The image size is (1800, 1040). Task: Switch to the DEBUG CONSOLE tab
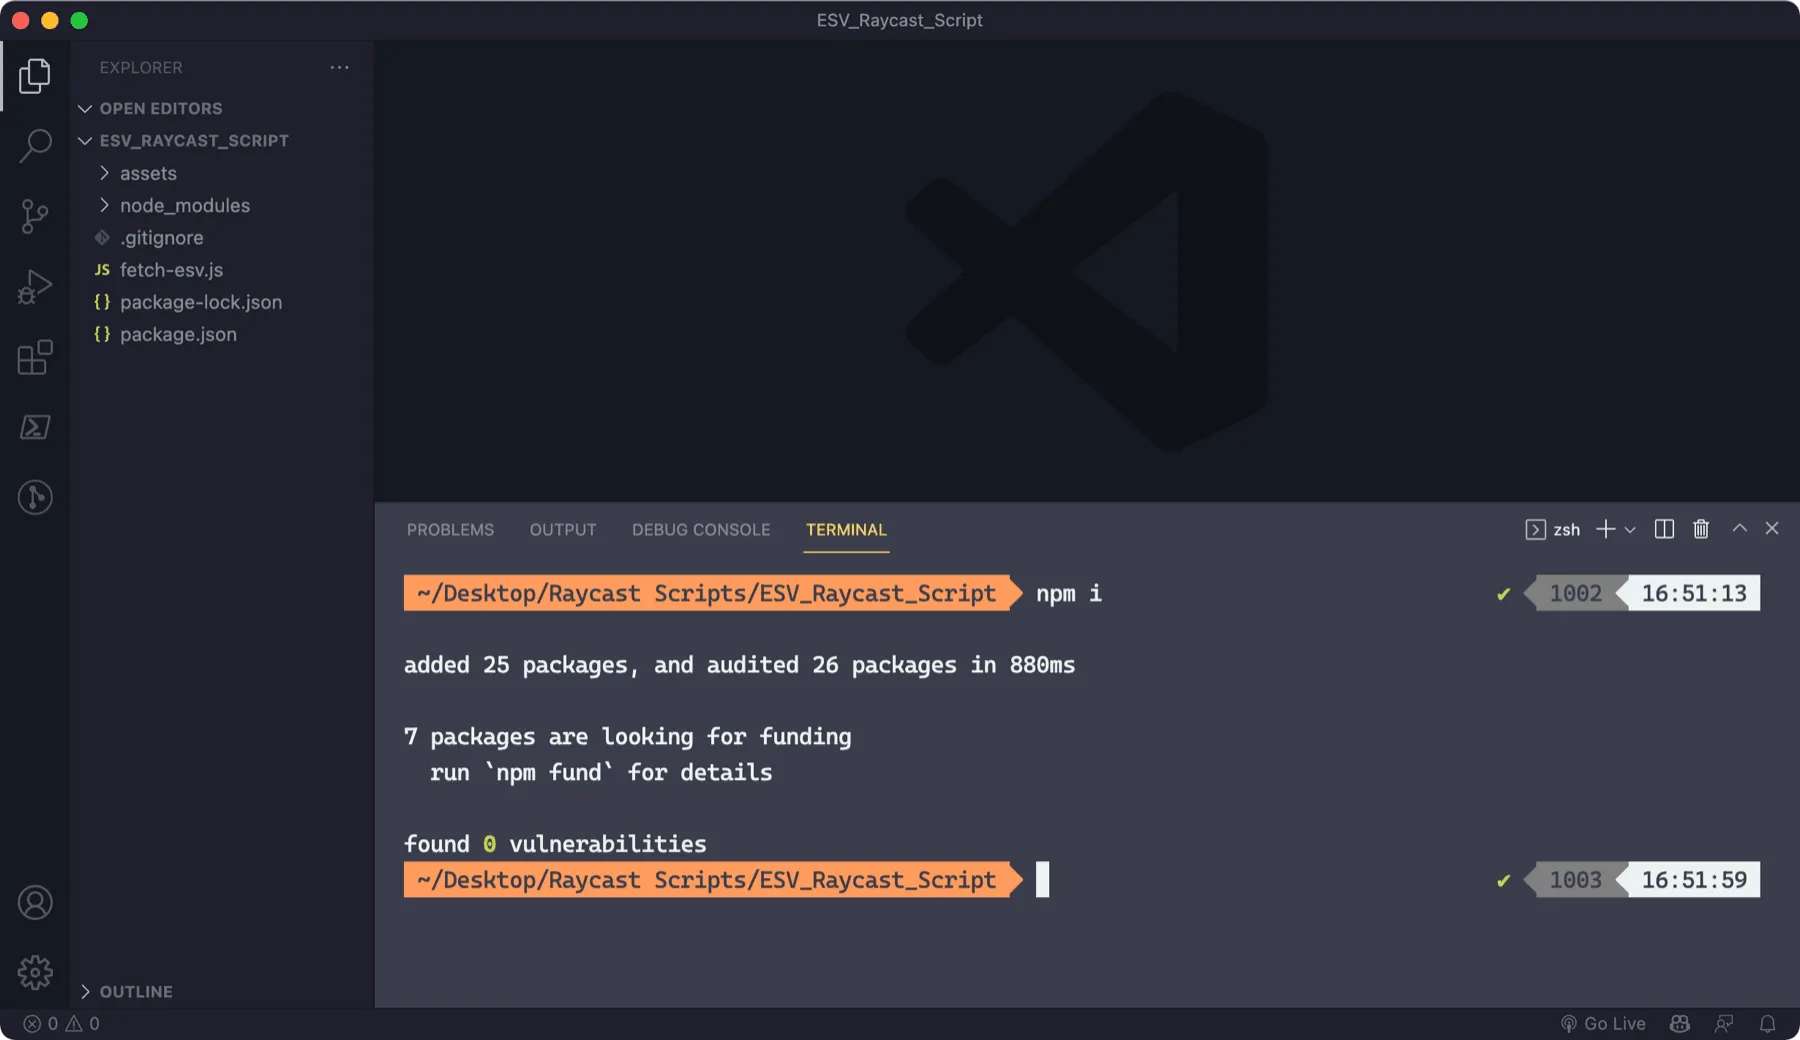[700, 529]
